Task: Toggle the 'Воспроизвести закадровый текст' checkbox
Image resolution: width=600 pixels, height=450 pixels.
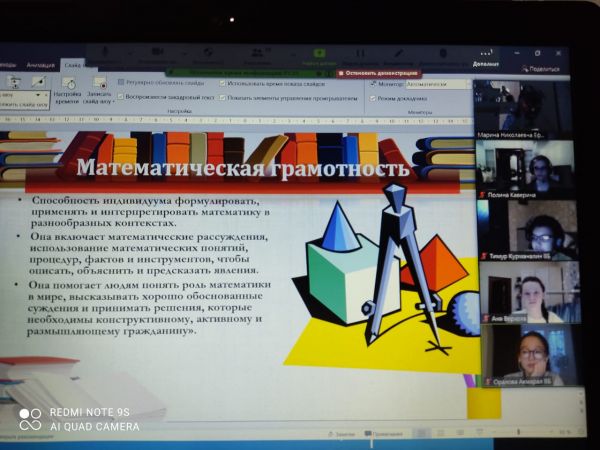Action: click(121, 97)
